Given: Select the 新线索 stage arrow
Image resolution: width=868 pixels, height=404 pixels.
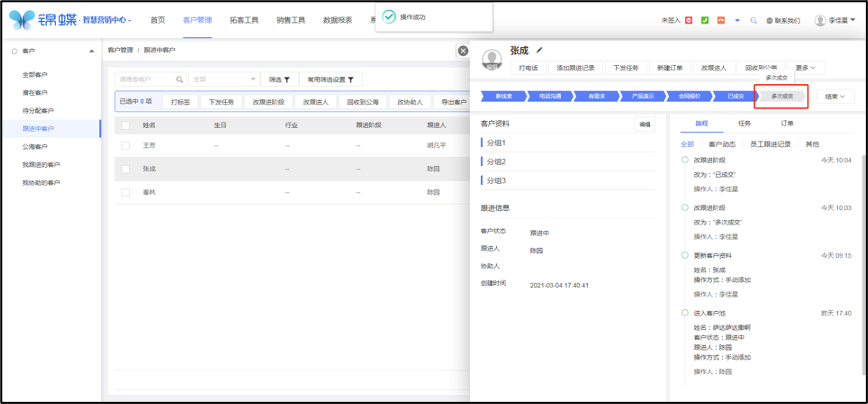Looking at the screenshot, I should point(503,96).
